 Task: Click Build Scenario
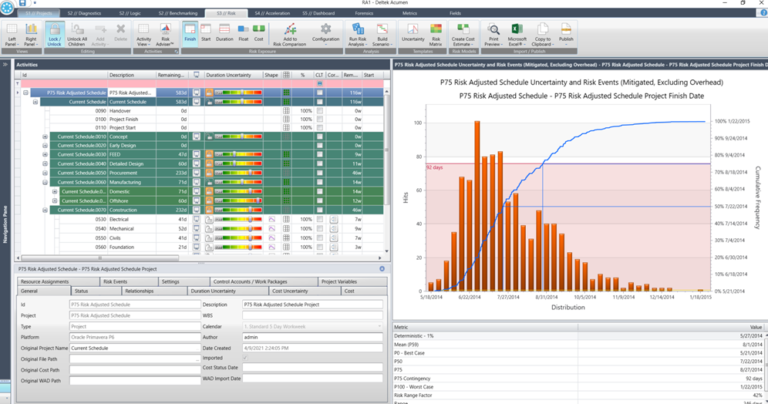click(382, 34)
